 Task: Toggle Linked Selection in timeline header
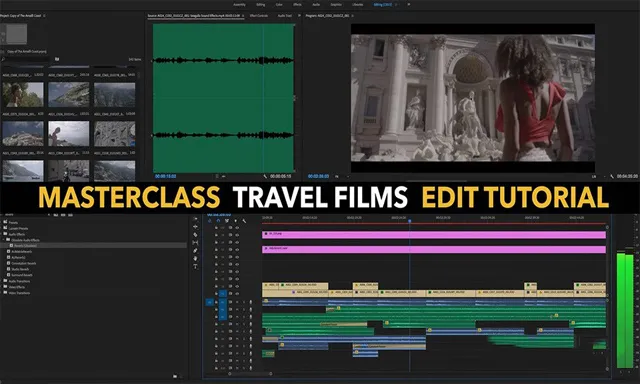[227, 221]
